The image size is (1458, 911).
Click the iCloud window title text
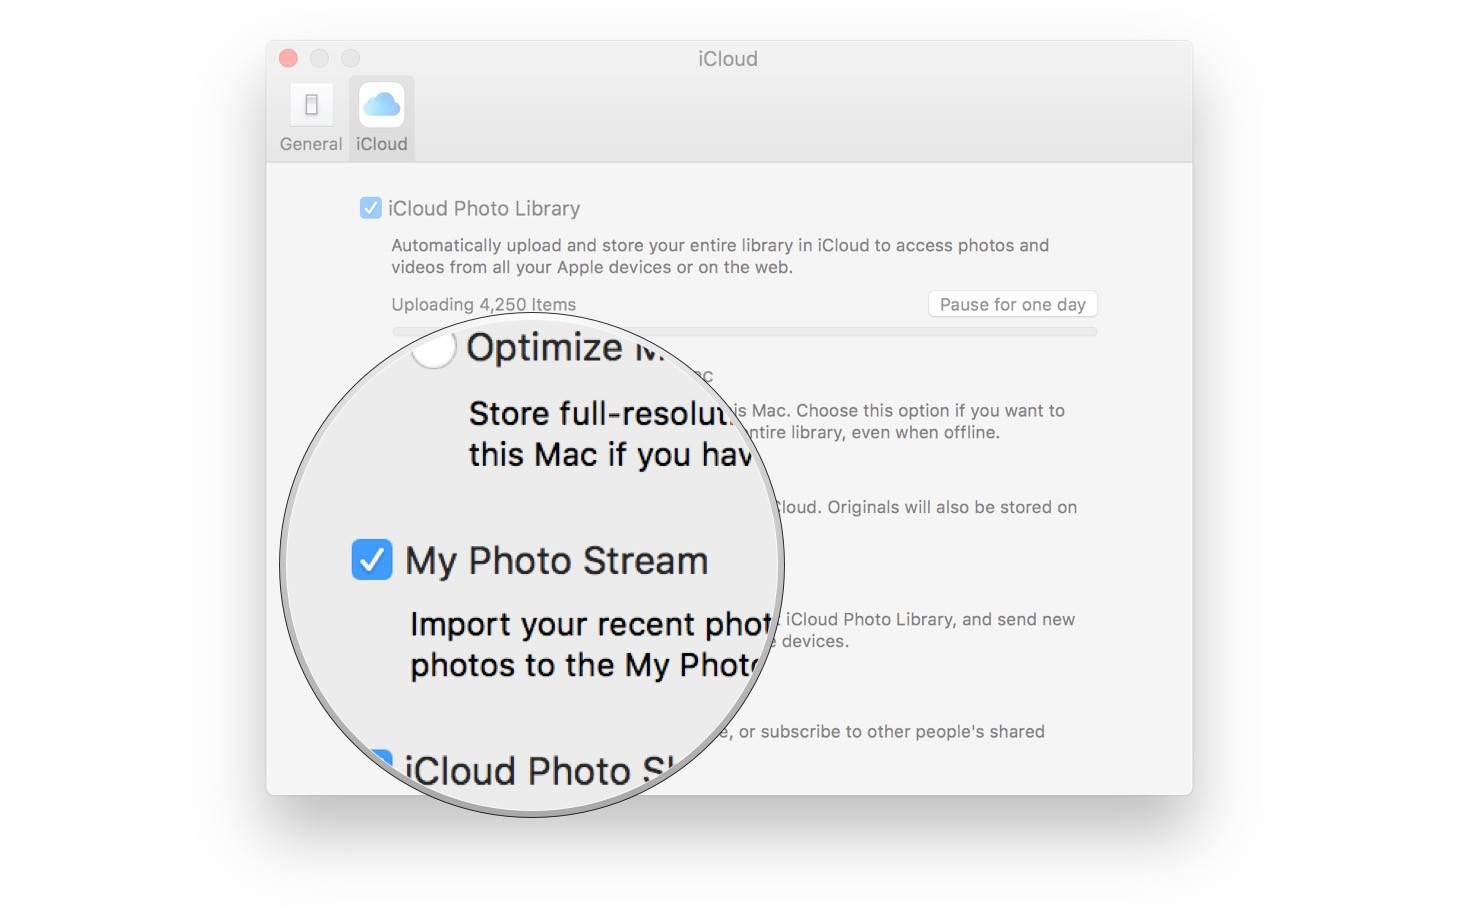click(728, 59)
